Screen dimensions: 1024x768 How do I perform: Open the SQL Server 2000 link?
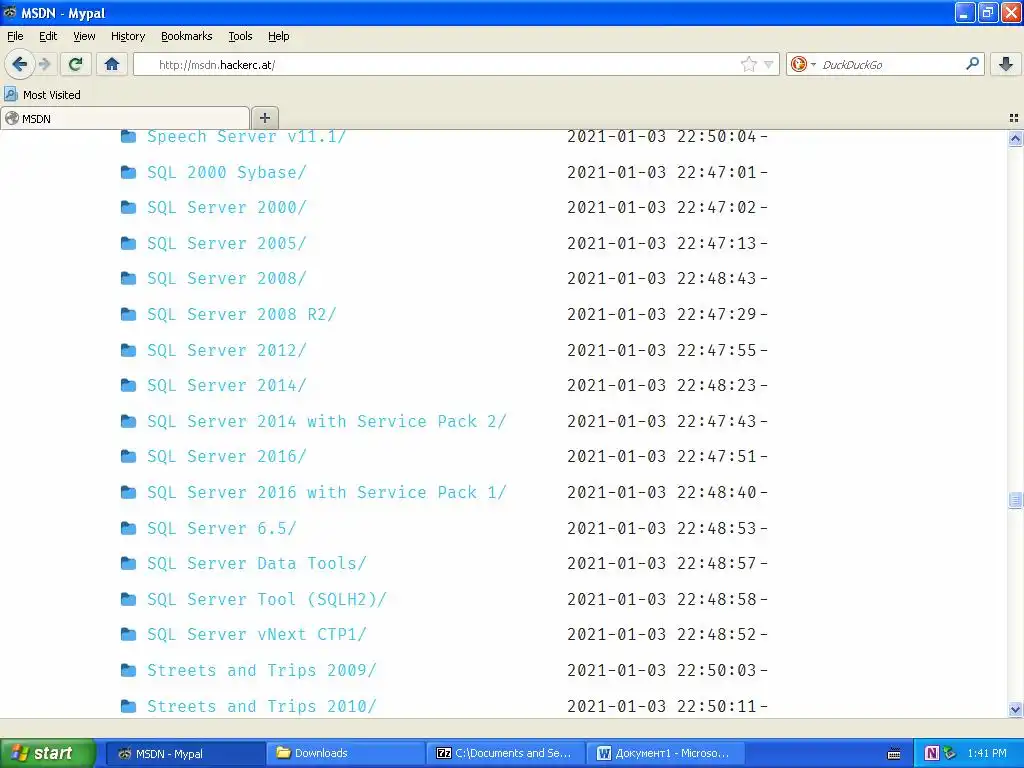[x=227, y=208]
